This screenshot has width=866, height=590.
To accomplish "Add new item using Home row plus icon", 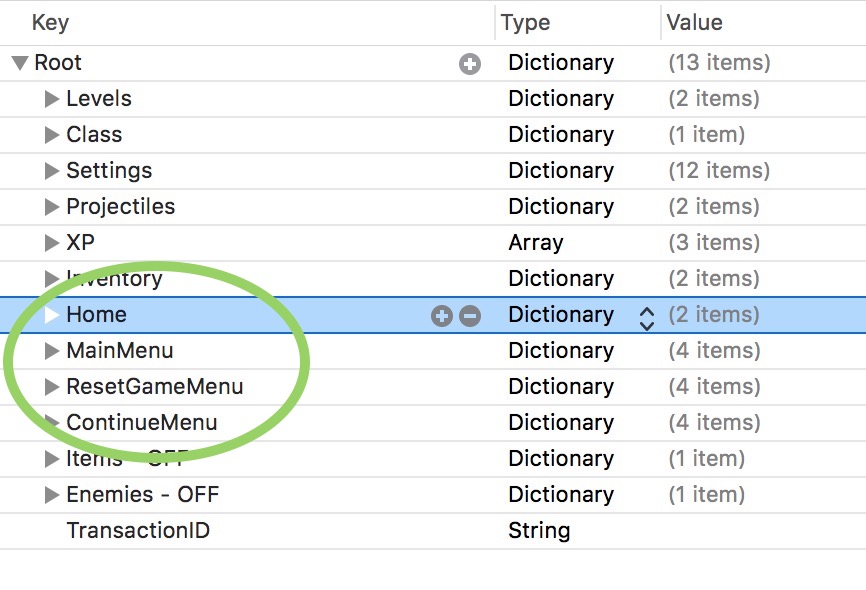I will 441,316.
